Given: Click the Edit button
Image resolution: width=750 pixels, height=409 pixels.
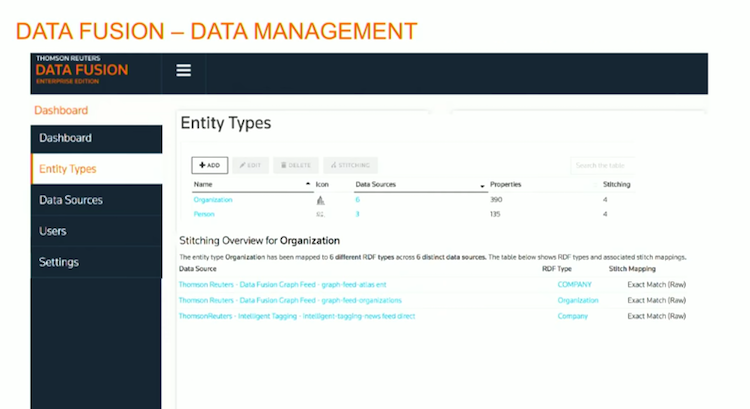Looking at the screenshot, I should [251, 165].
